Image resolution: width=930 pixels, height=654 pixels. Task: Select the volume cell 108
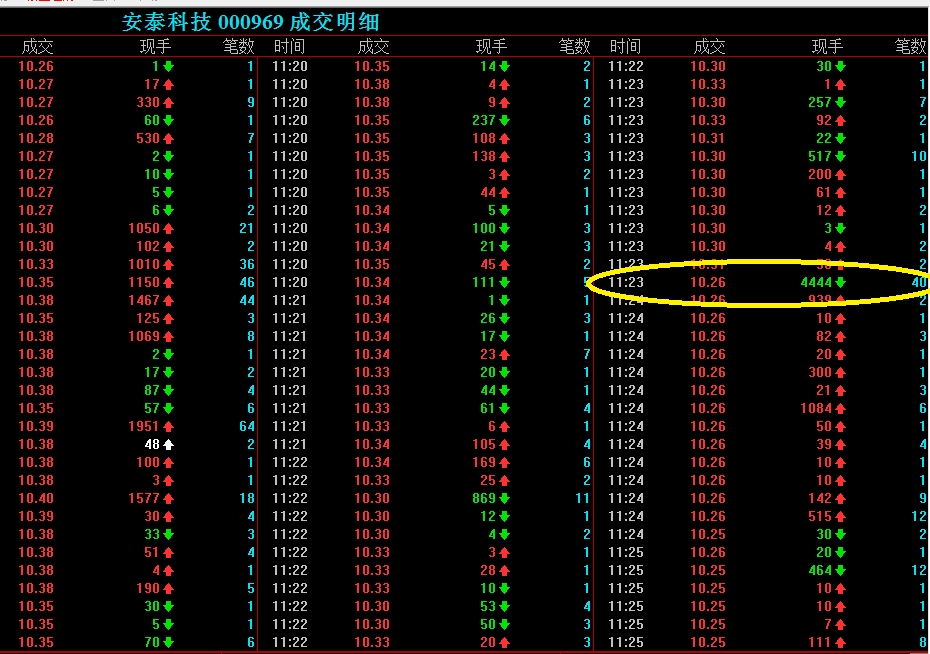point(484,139)
